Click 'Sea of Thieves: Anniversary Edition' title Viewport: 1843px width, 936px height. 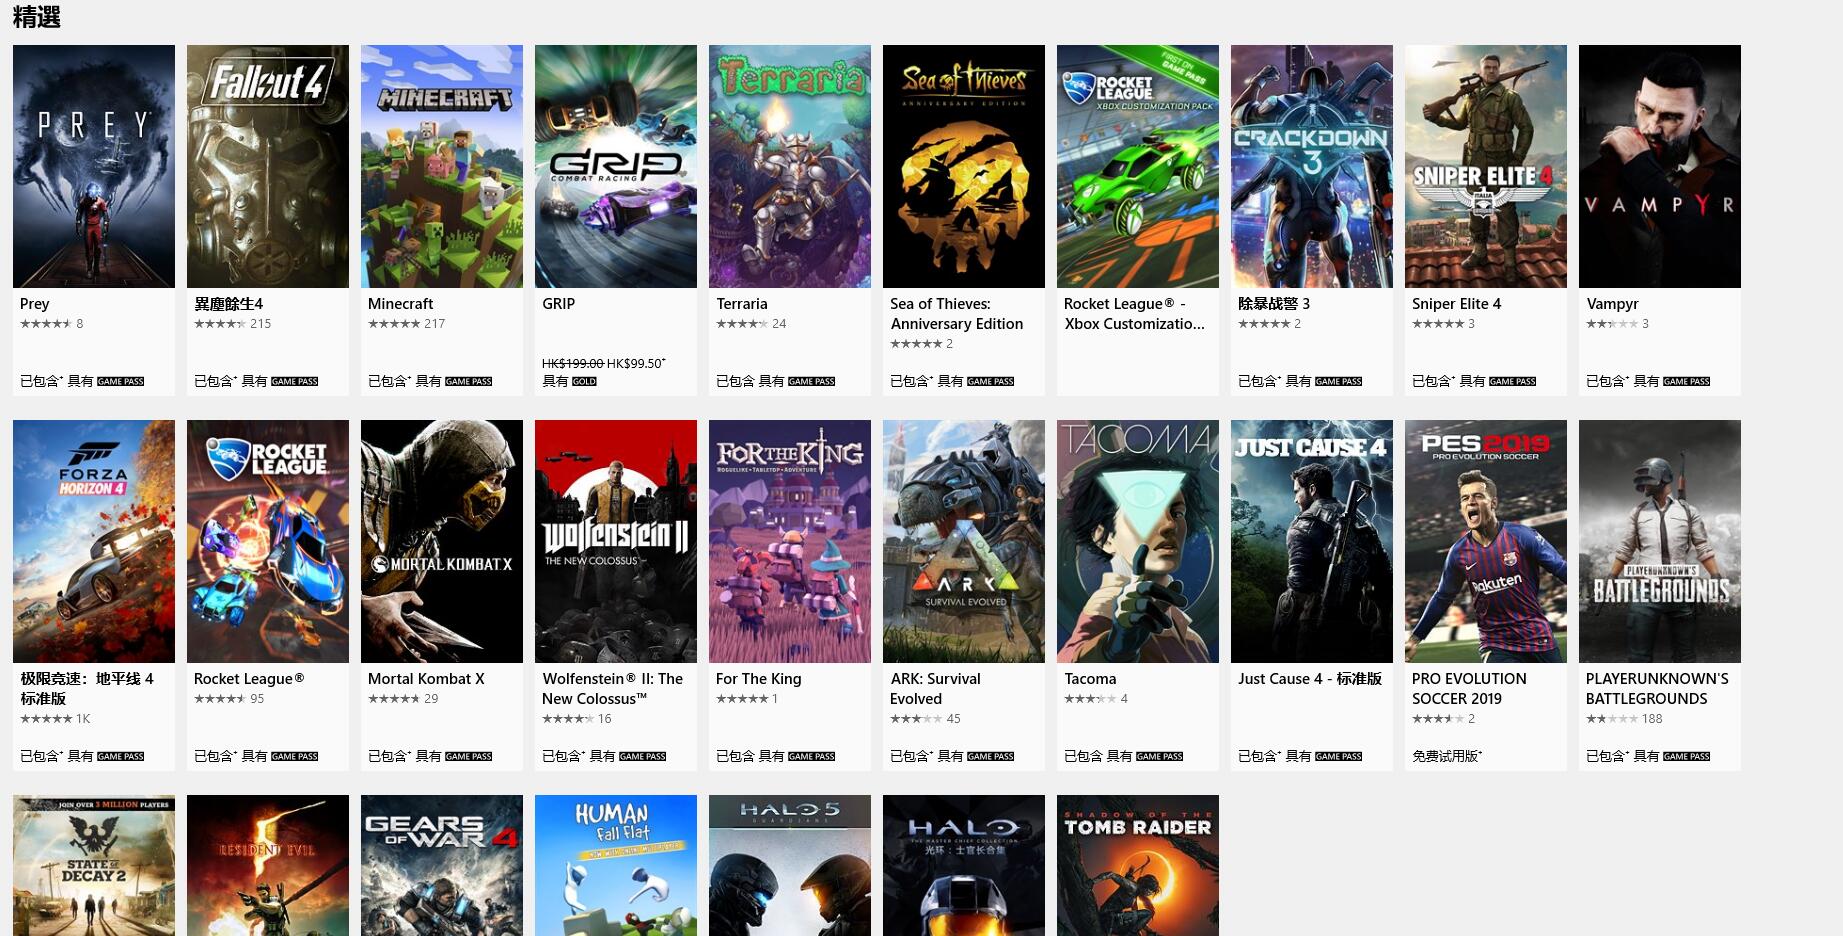(957, 314)
